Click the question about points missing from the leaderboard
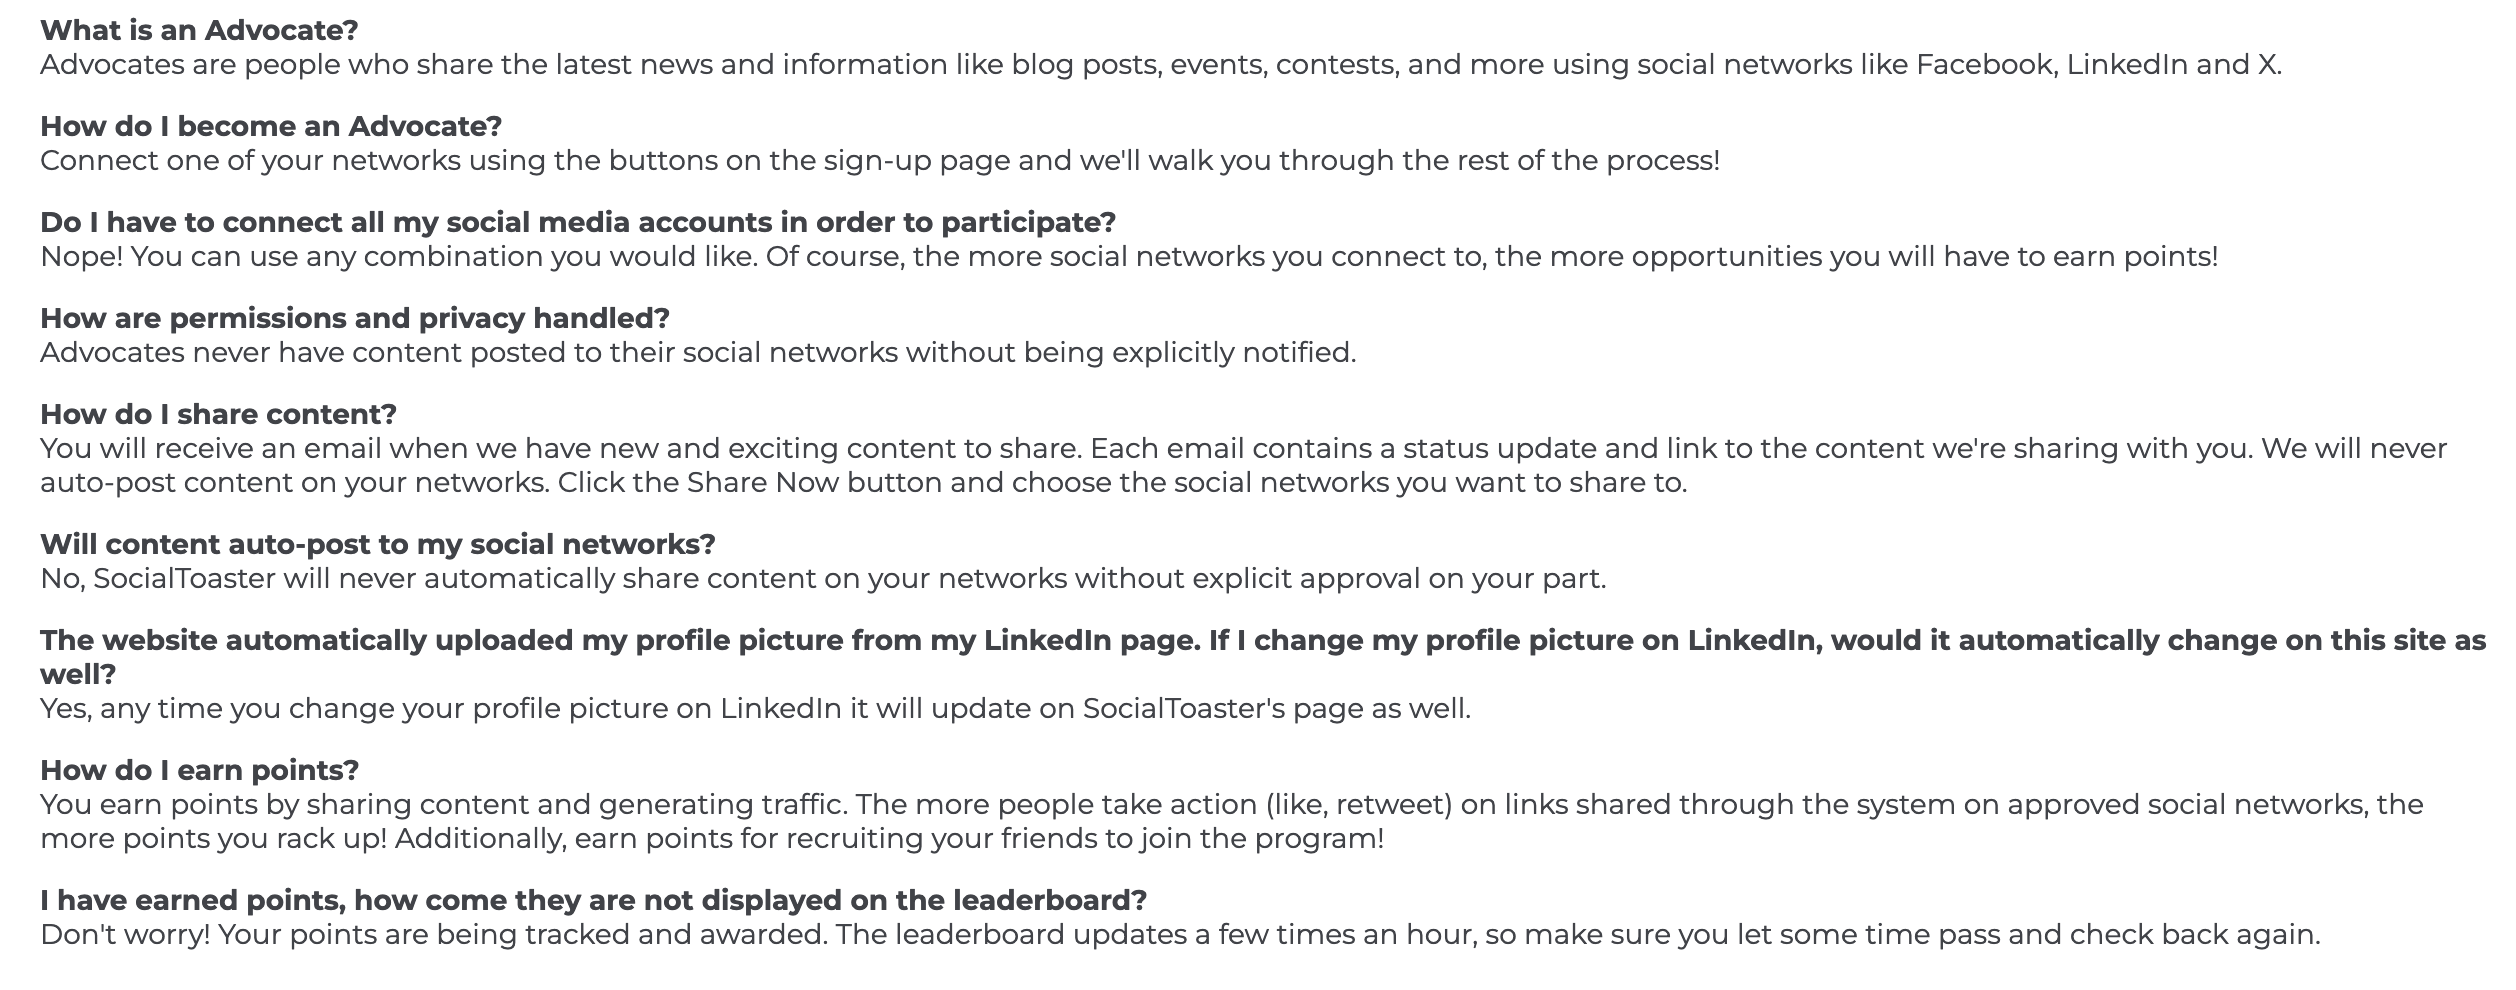The width and height of the screenshot is (2516, 990). [593, 900]
